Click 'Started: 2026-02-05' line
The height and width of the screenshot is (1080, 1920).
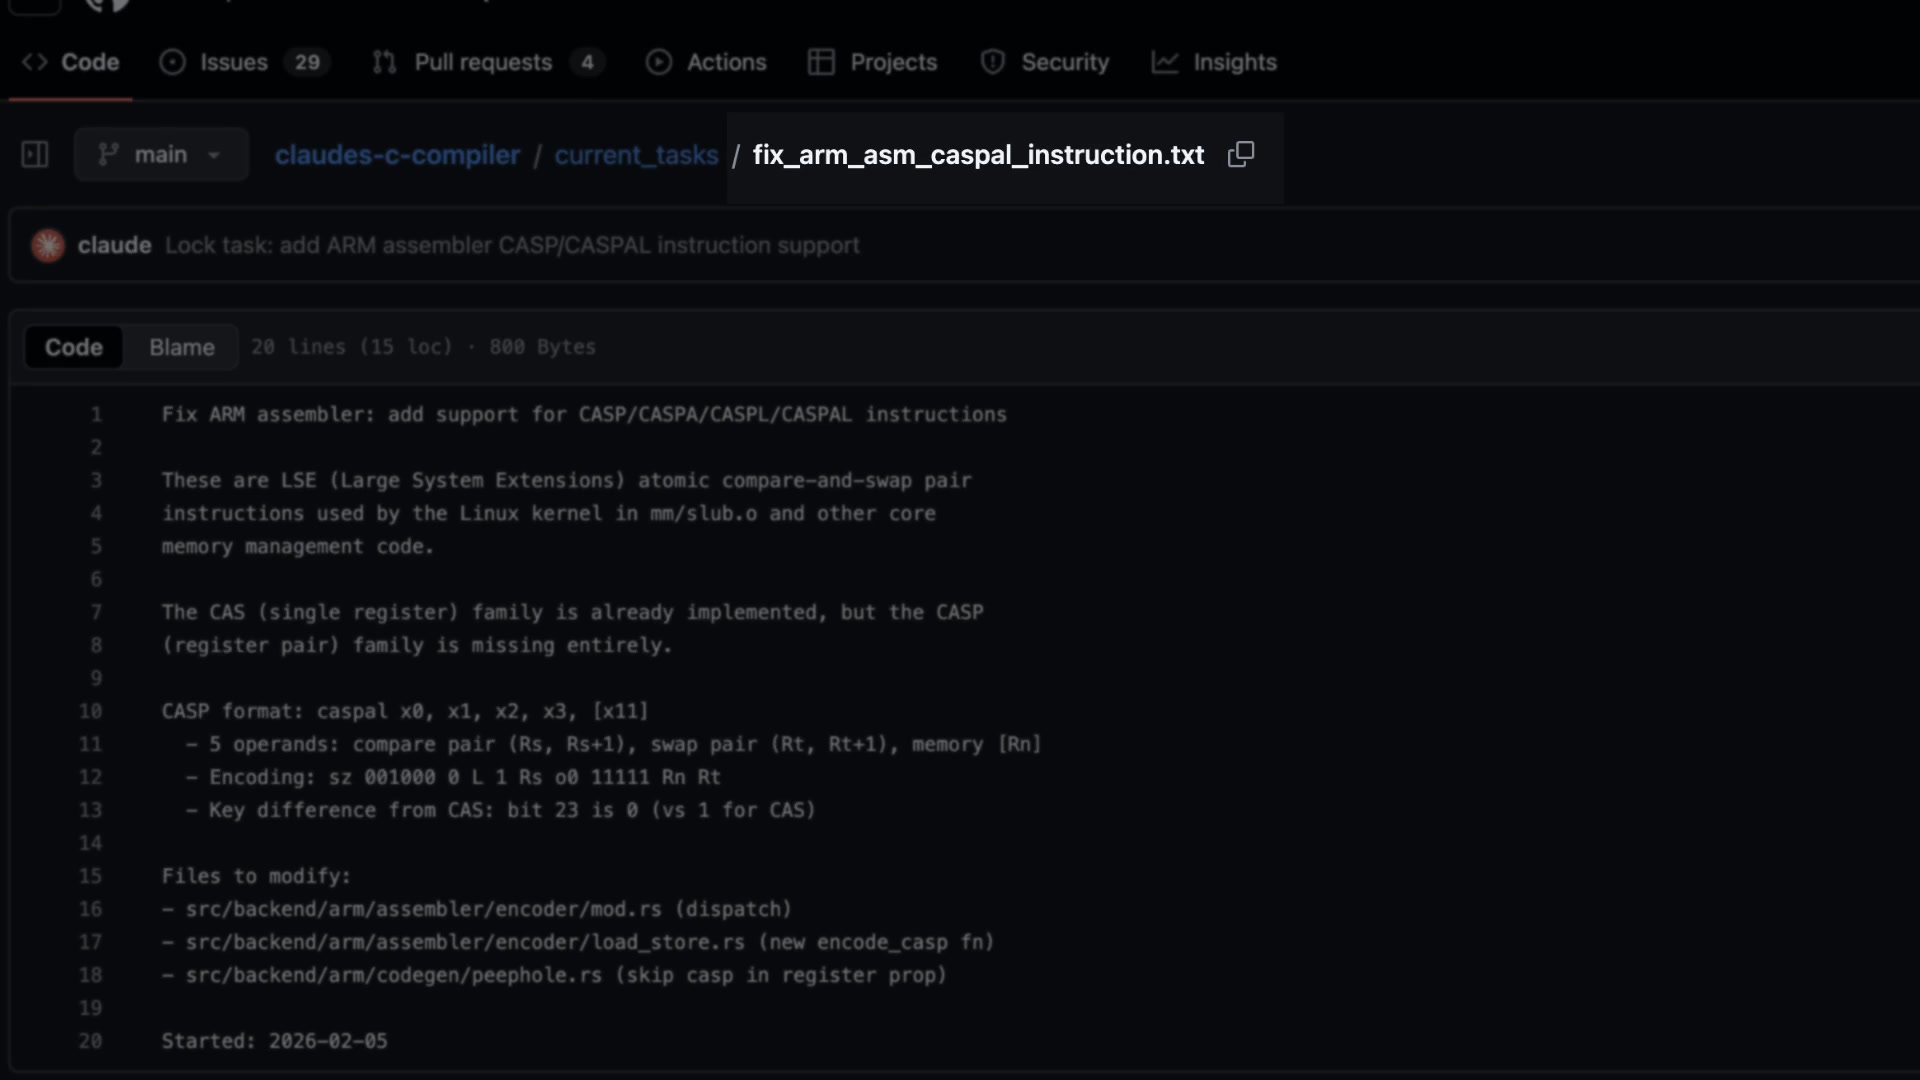click(275, 1041)
